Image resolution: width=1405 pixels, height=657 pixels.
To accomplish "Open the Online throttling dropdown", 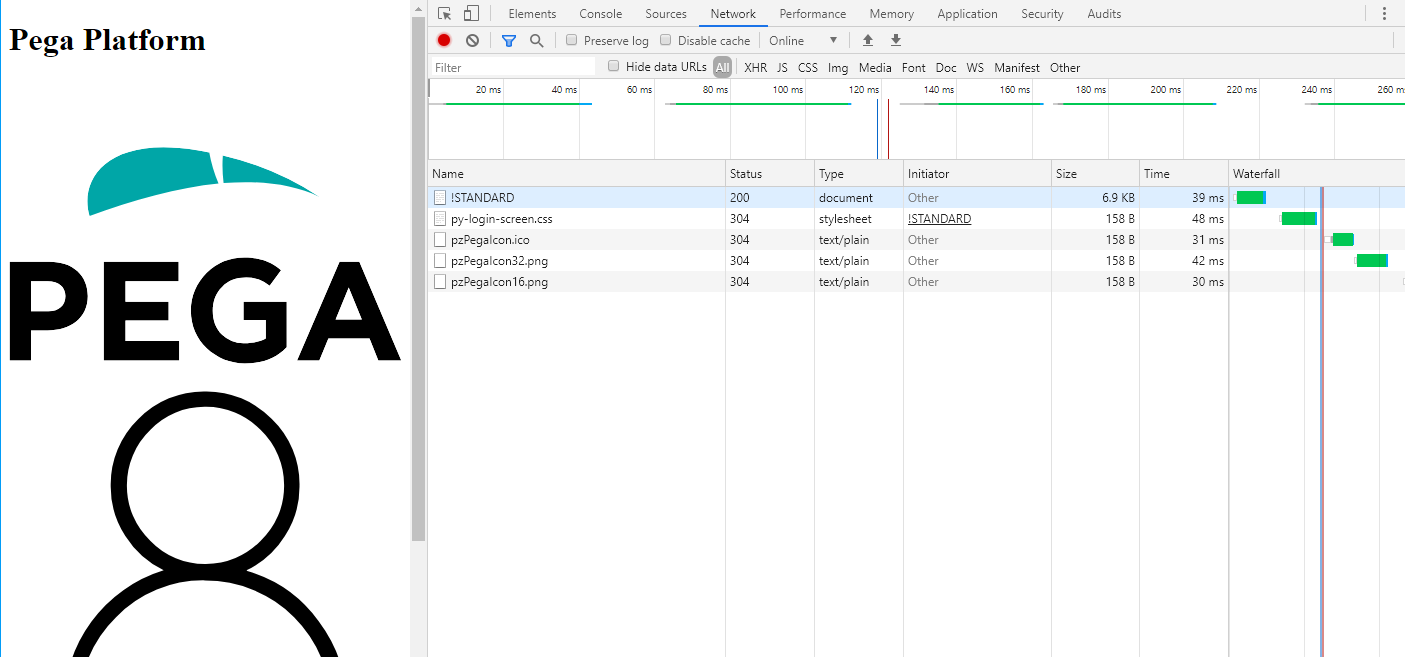I will pos(803,41).
